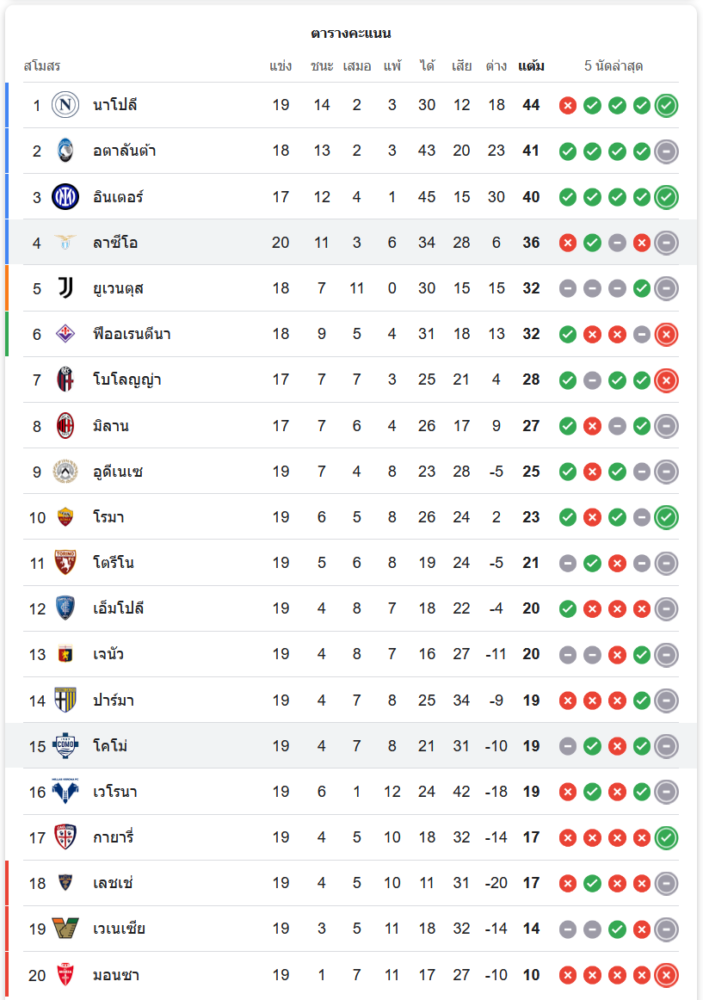Click the Fiorentina club crest icon
The image size is (703, 1000).
65,334
